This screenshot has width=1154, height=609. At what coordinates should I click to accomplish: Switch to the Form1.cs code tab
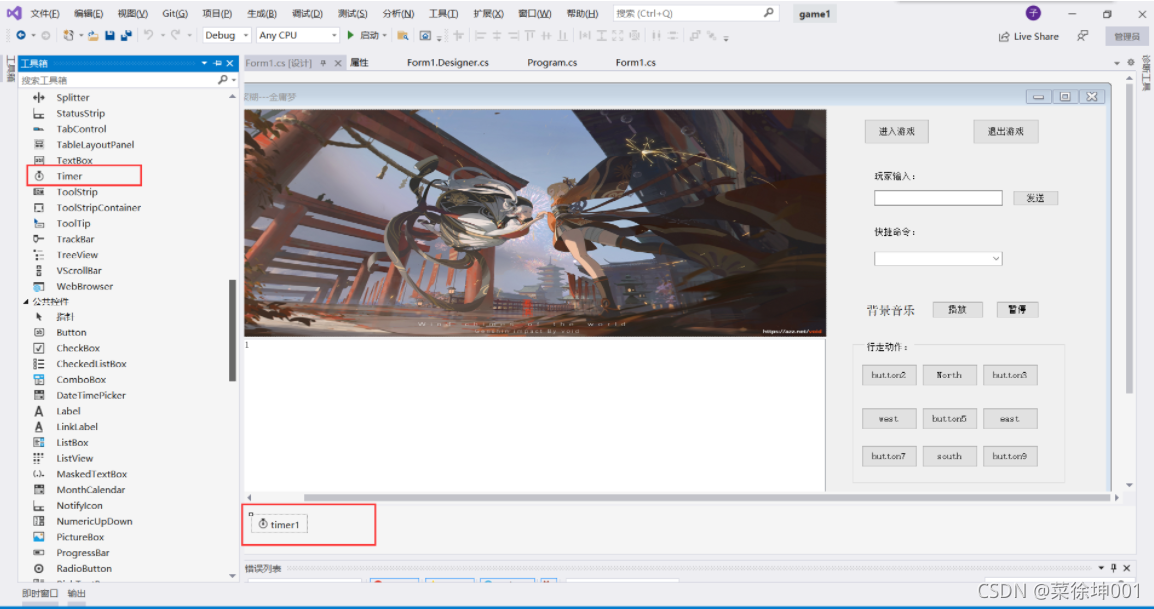coord(635,63)
